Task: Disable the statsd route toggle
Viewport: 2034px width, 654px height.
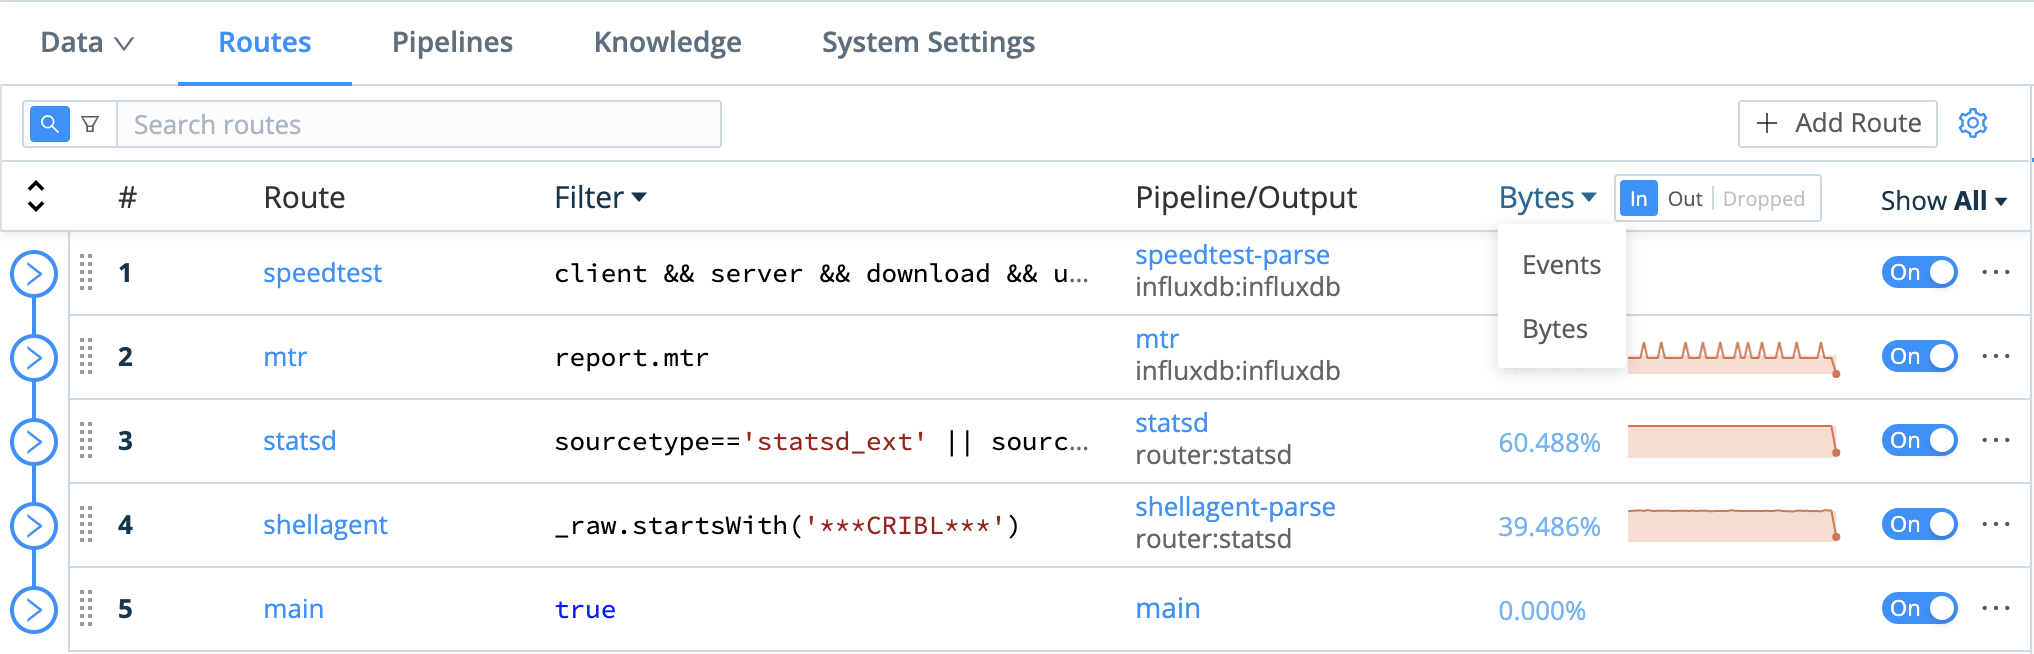Action: coord(1918,440)
